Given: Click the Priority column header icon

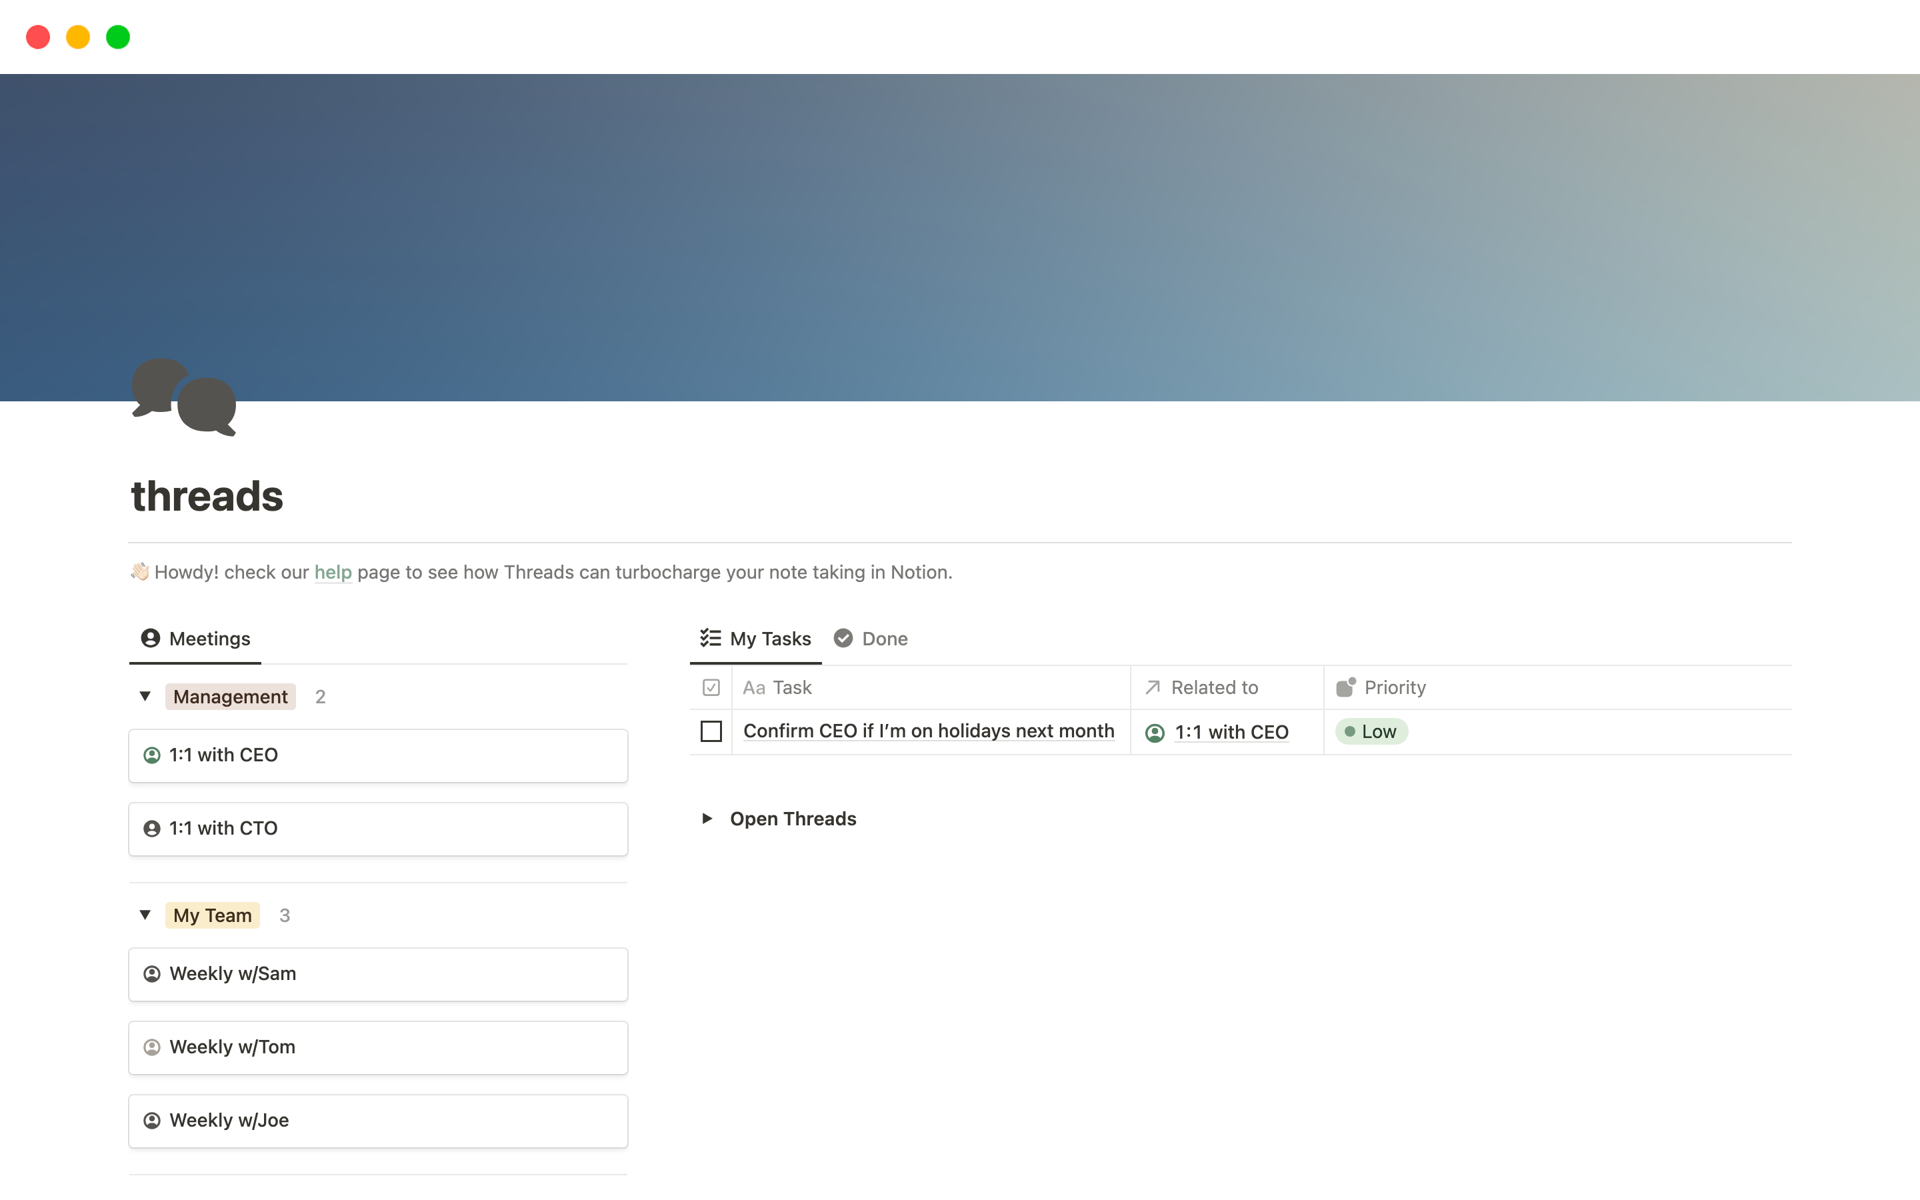Looking at the screenshot, I should 1345,687.
